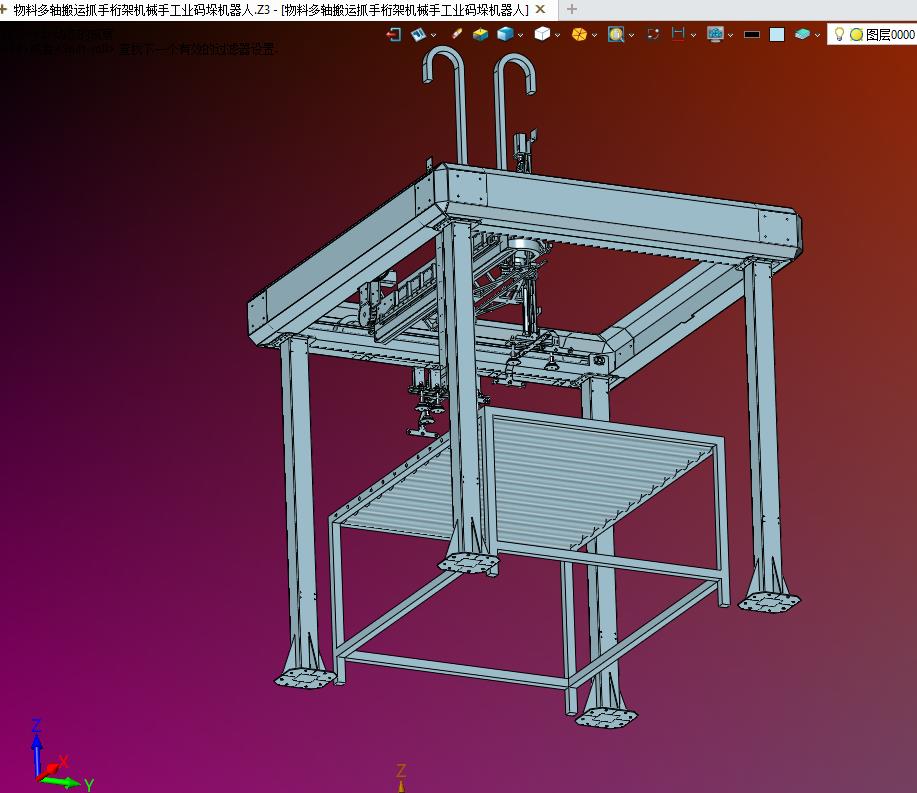Click the blue shaded cube icon
Viewport: 917px width, 793px height.
click(505, 35)
